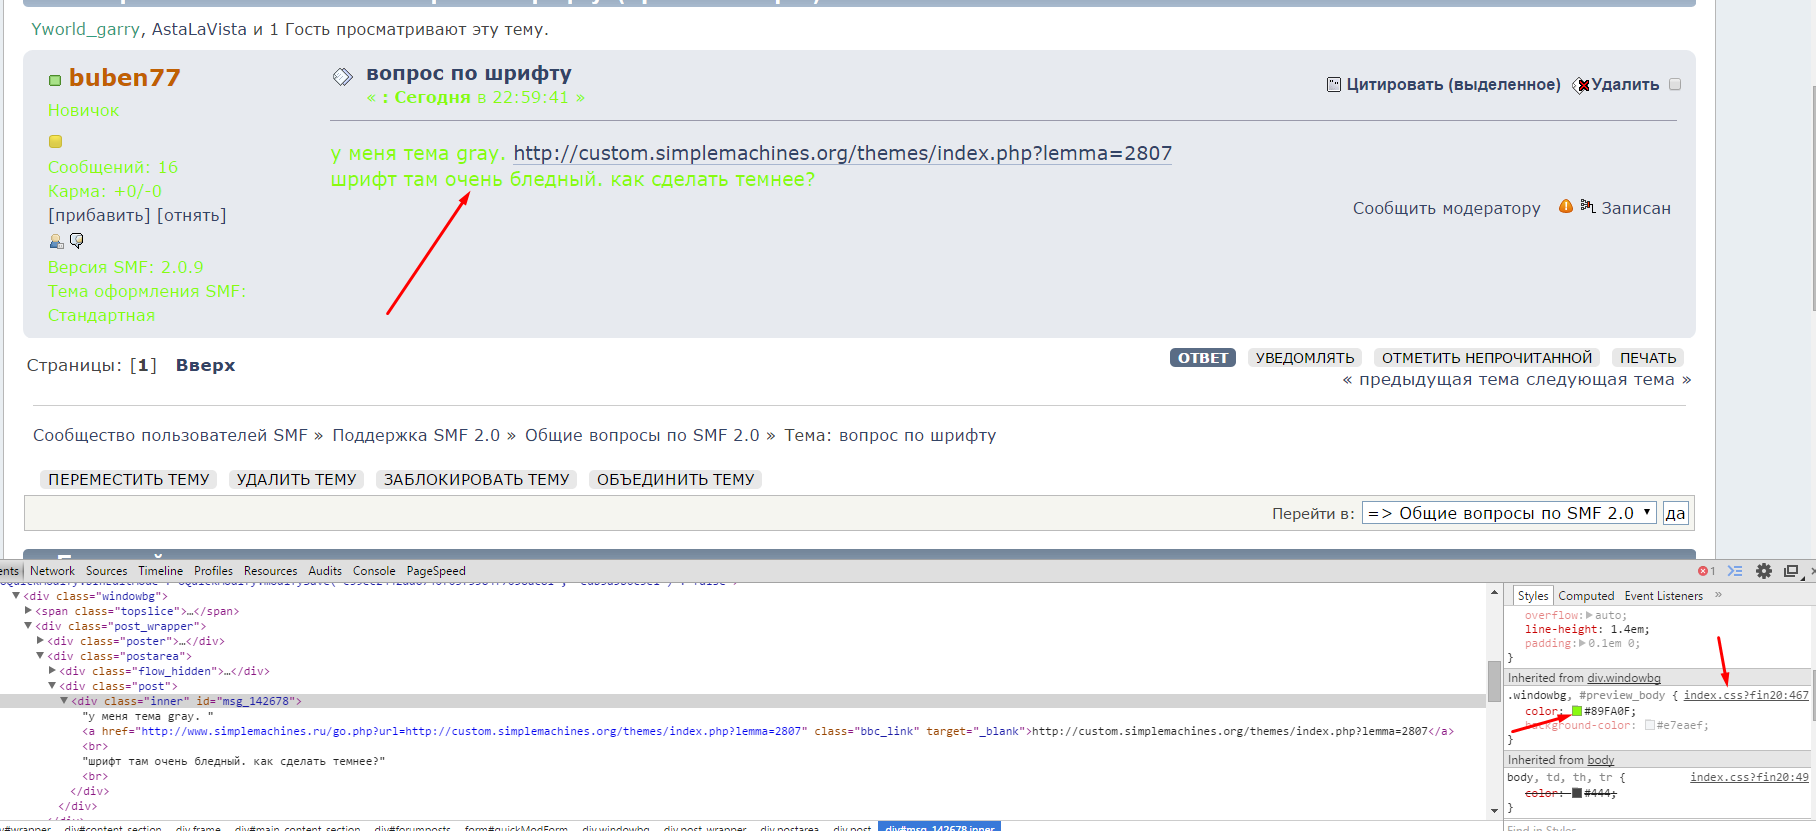The height and width of the screenshot is (831, 1816).
Task: Switch to the Sources panel
Action: pyautogui.click(x=106, y=571)
